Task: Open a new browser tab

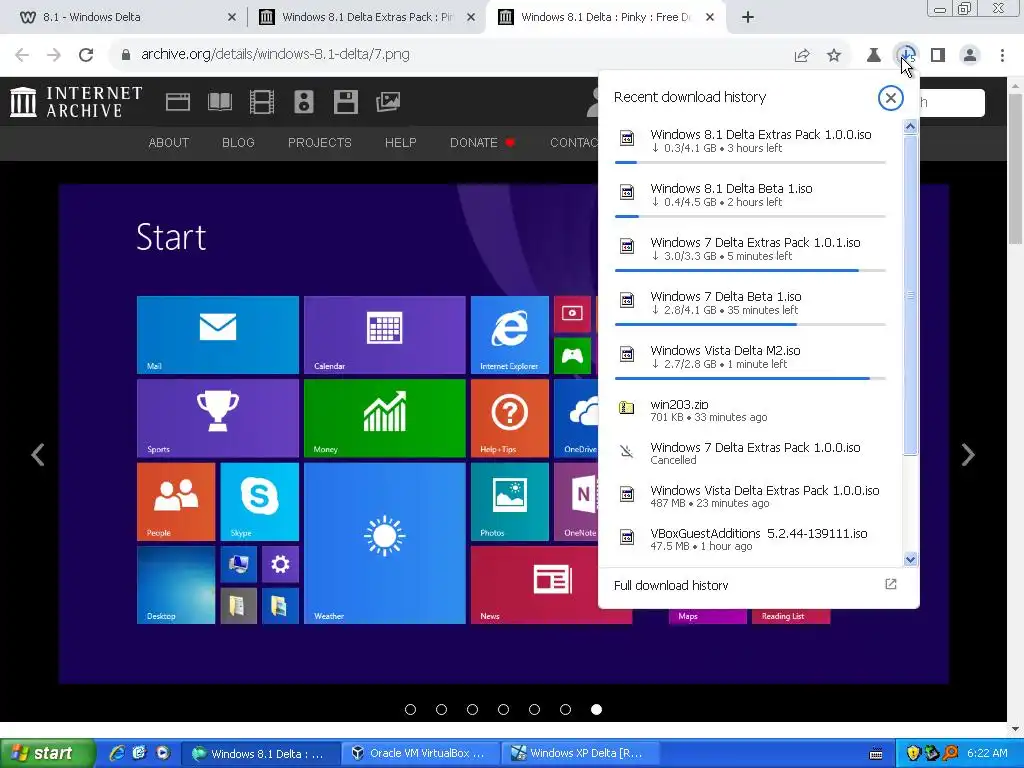Action: (x=748, y=18)
